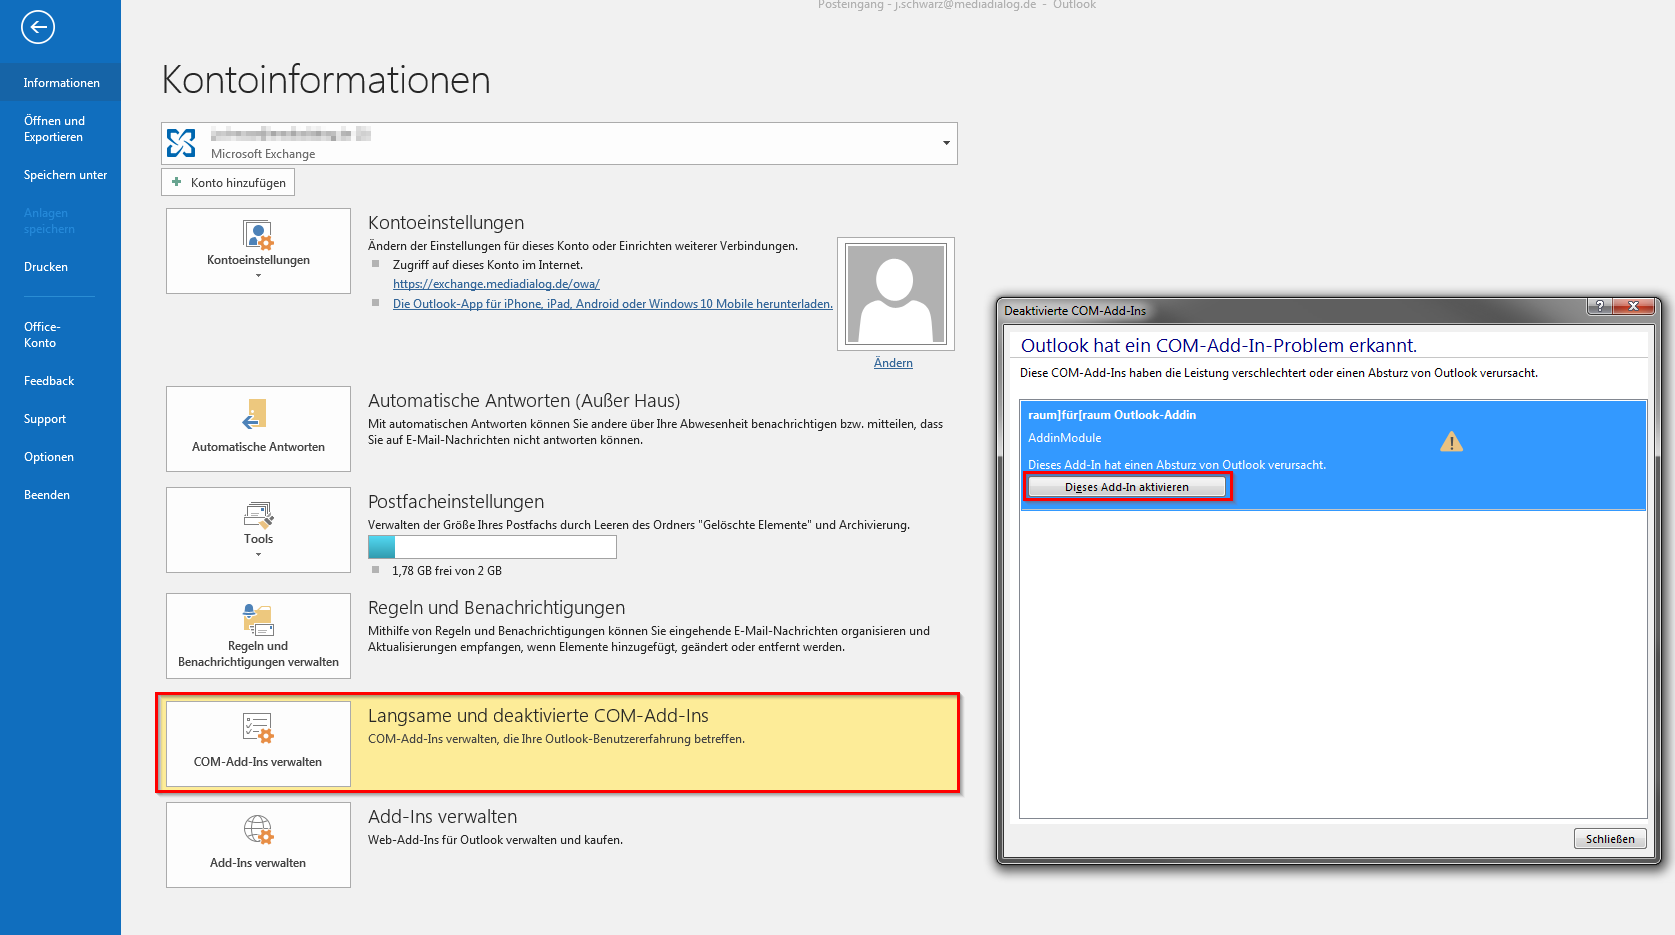The image size is (1675, 935).
Task: Click the Postfacheinstellungen heading
Action: click(x=456, y=502)
